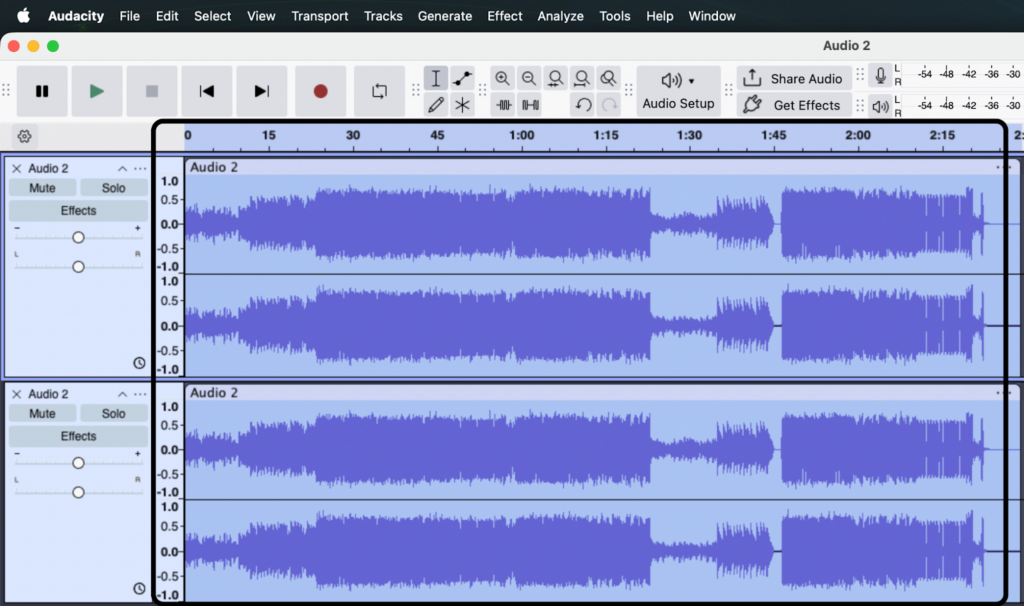Open the Audio Setup dropdown

678,91
